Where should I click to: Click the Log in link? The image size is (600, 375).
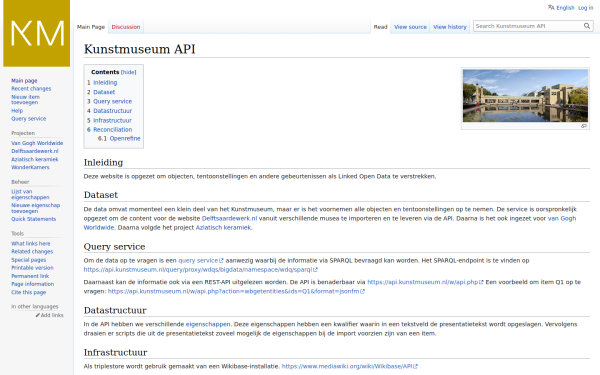click(x=585, y=8)
